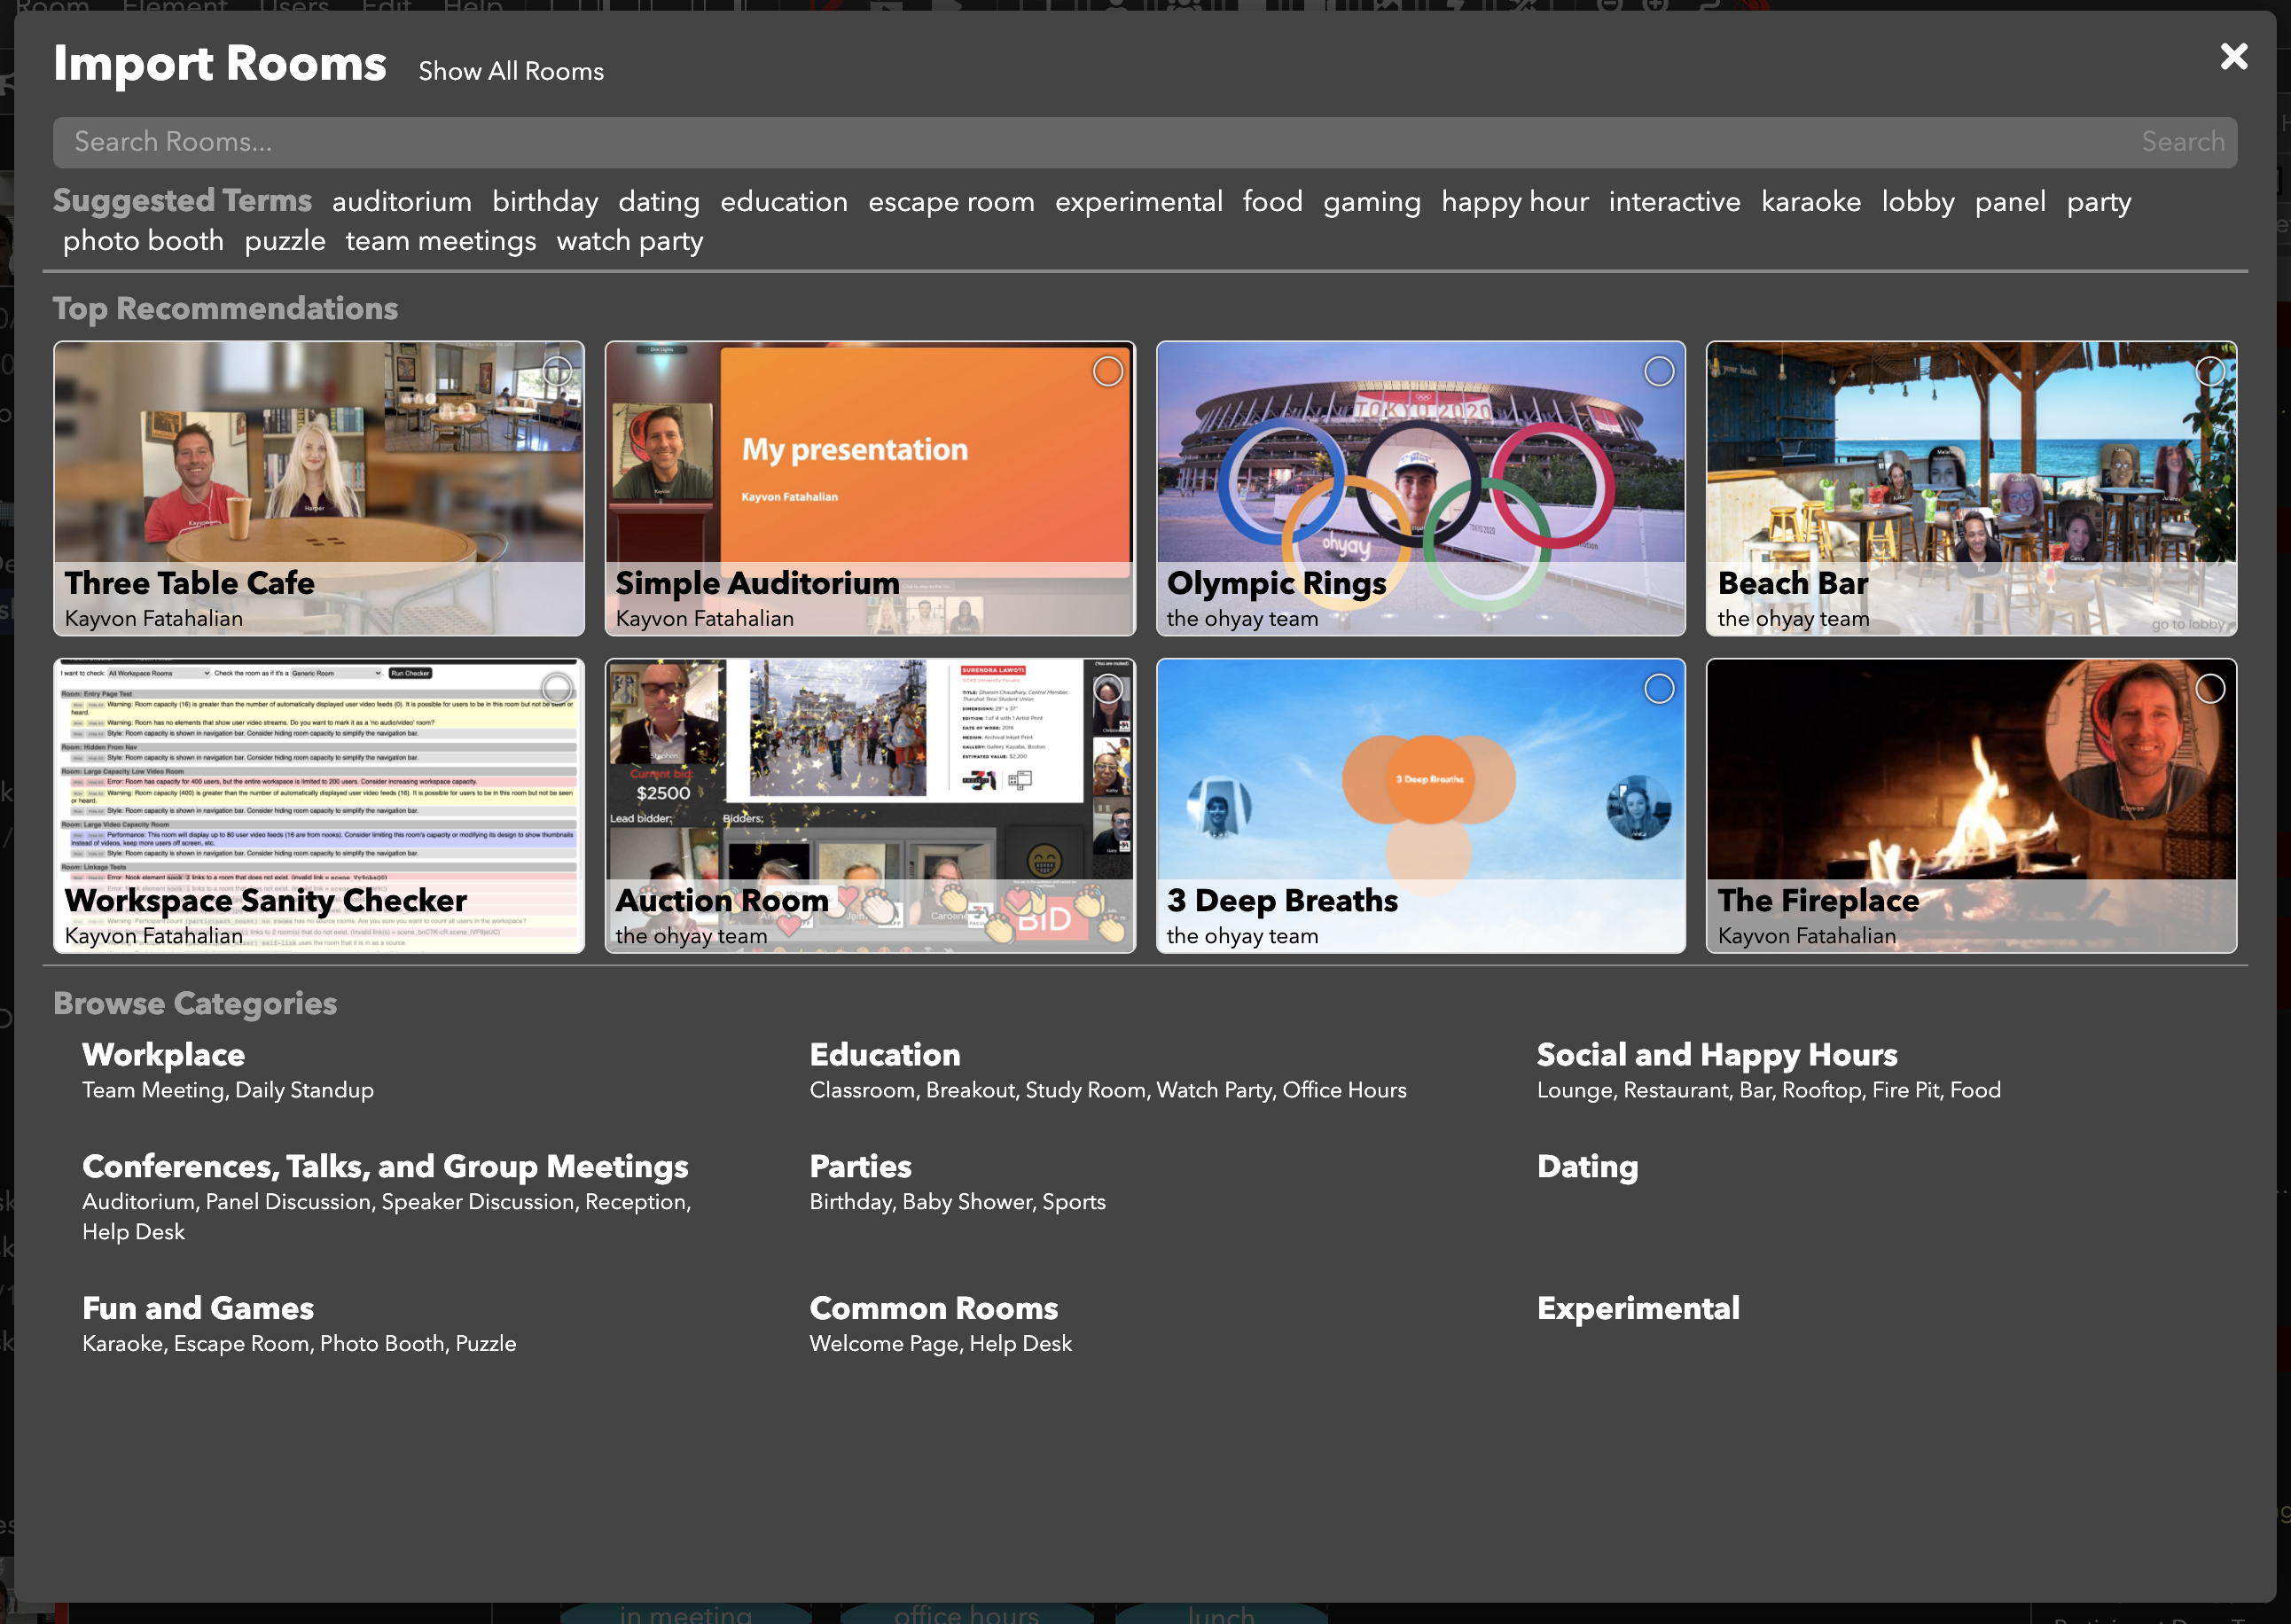Select the Three Table Cafe radio circle
Screen dimensions: 2291x1624
pos(557,372)
